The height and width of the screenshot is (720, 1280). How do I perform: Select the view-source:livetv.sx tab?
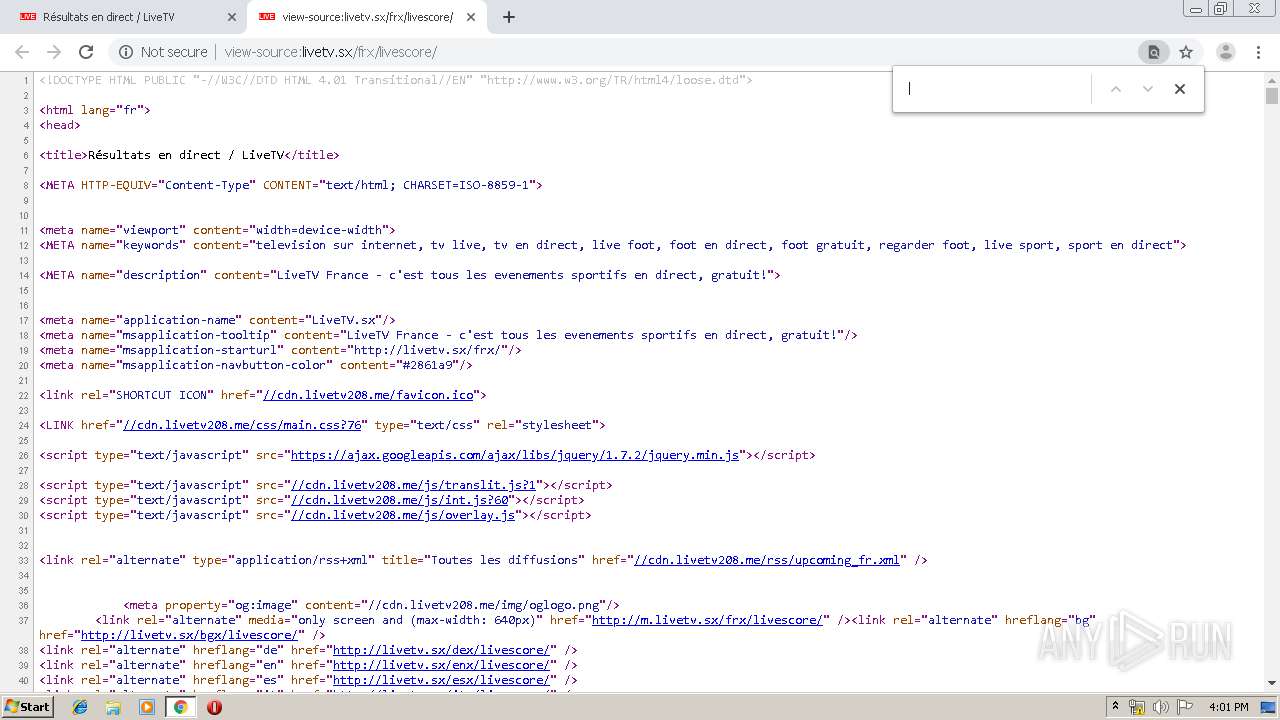[x=367, y=17]
